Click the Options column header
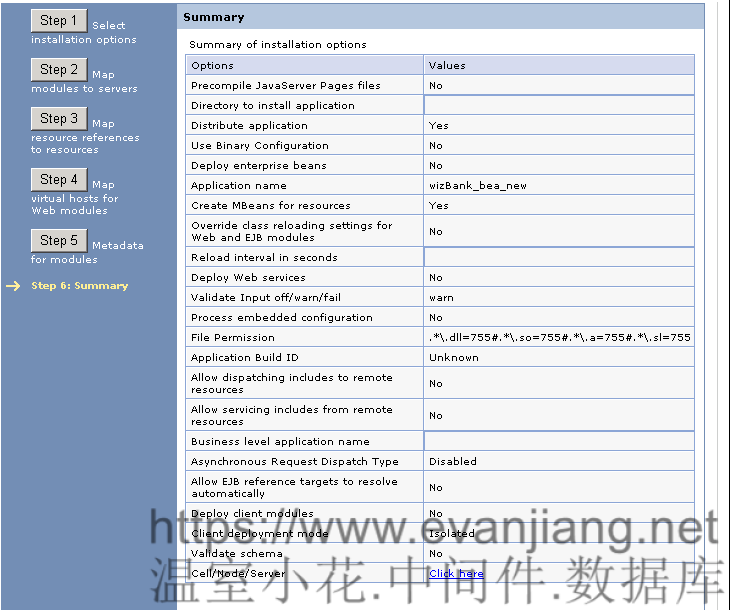The image size is (730, 610). point(212,66)
